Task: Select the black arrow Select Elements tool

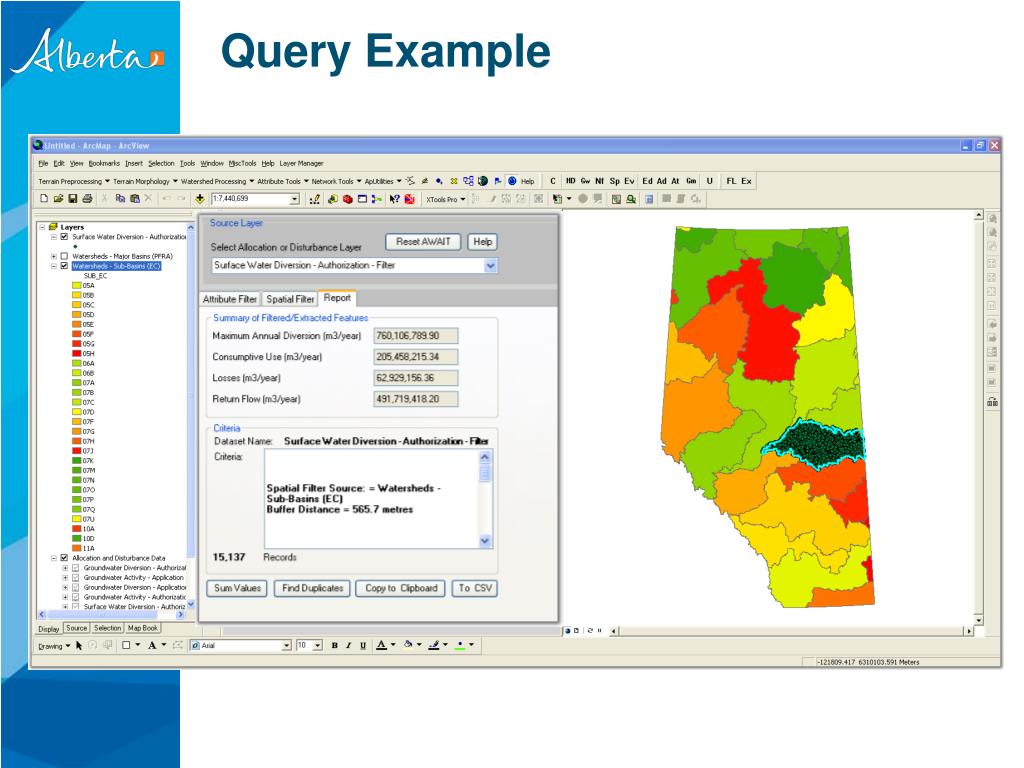Action: 79,645
